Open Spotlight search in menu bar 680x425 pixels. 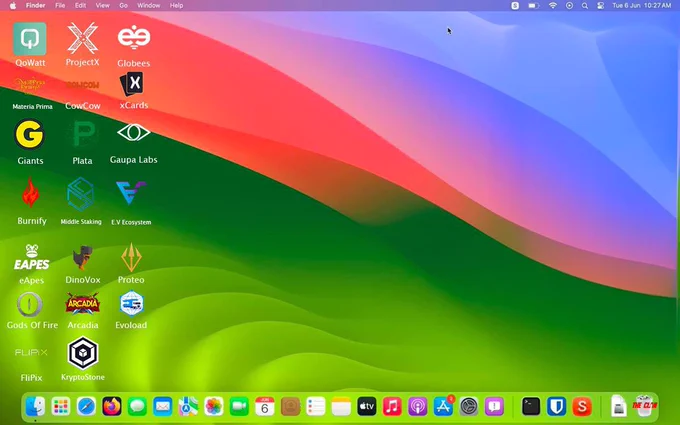585,6
